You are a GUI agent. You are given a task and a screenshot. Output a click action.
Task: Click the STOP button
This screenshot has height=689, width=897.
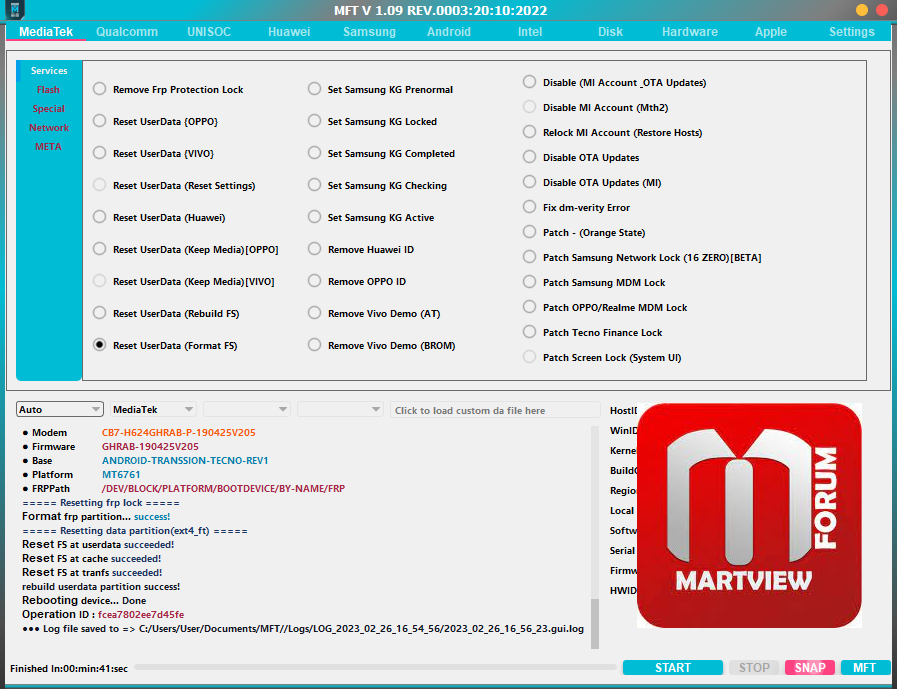coord(754,668)
